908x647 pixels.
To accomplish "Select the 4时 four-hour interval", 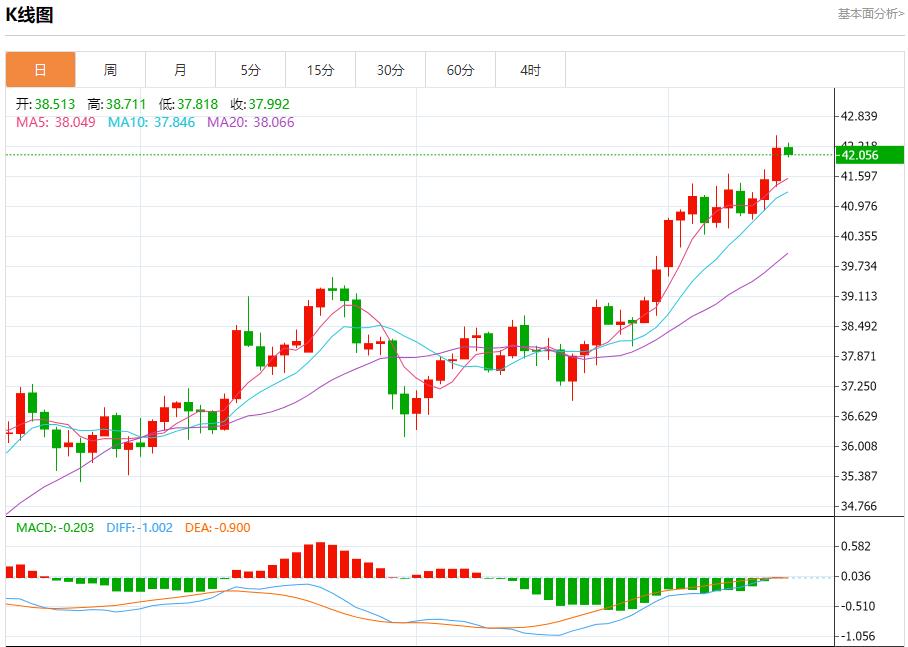I will click(530, 69).
